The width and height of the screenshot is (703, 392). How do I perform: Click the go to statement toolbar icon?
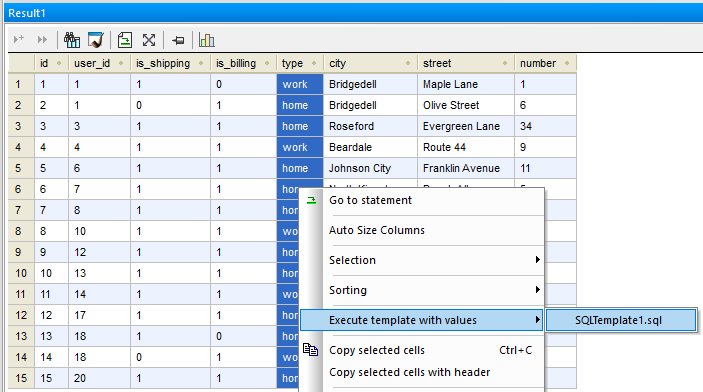pos(125,40)
